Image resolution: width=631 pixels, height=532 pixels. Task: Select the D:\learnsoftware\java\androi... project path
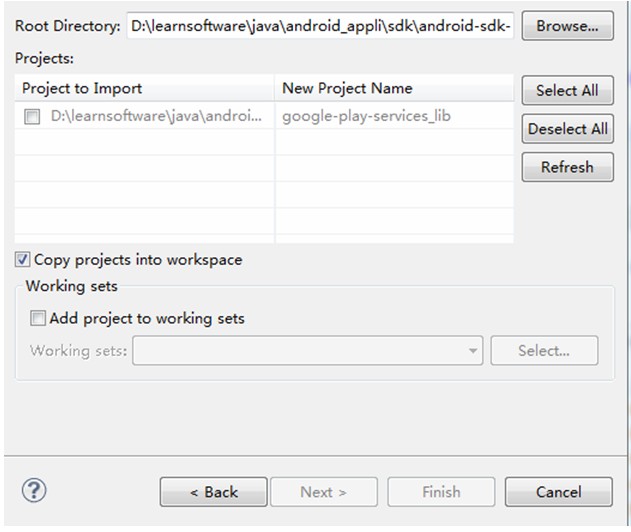coord(156,116)
